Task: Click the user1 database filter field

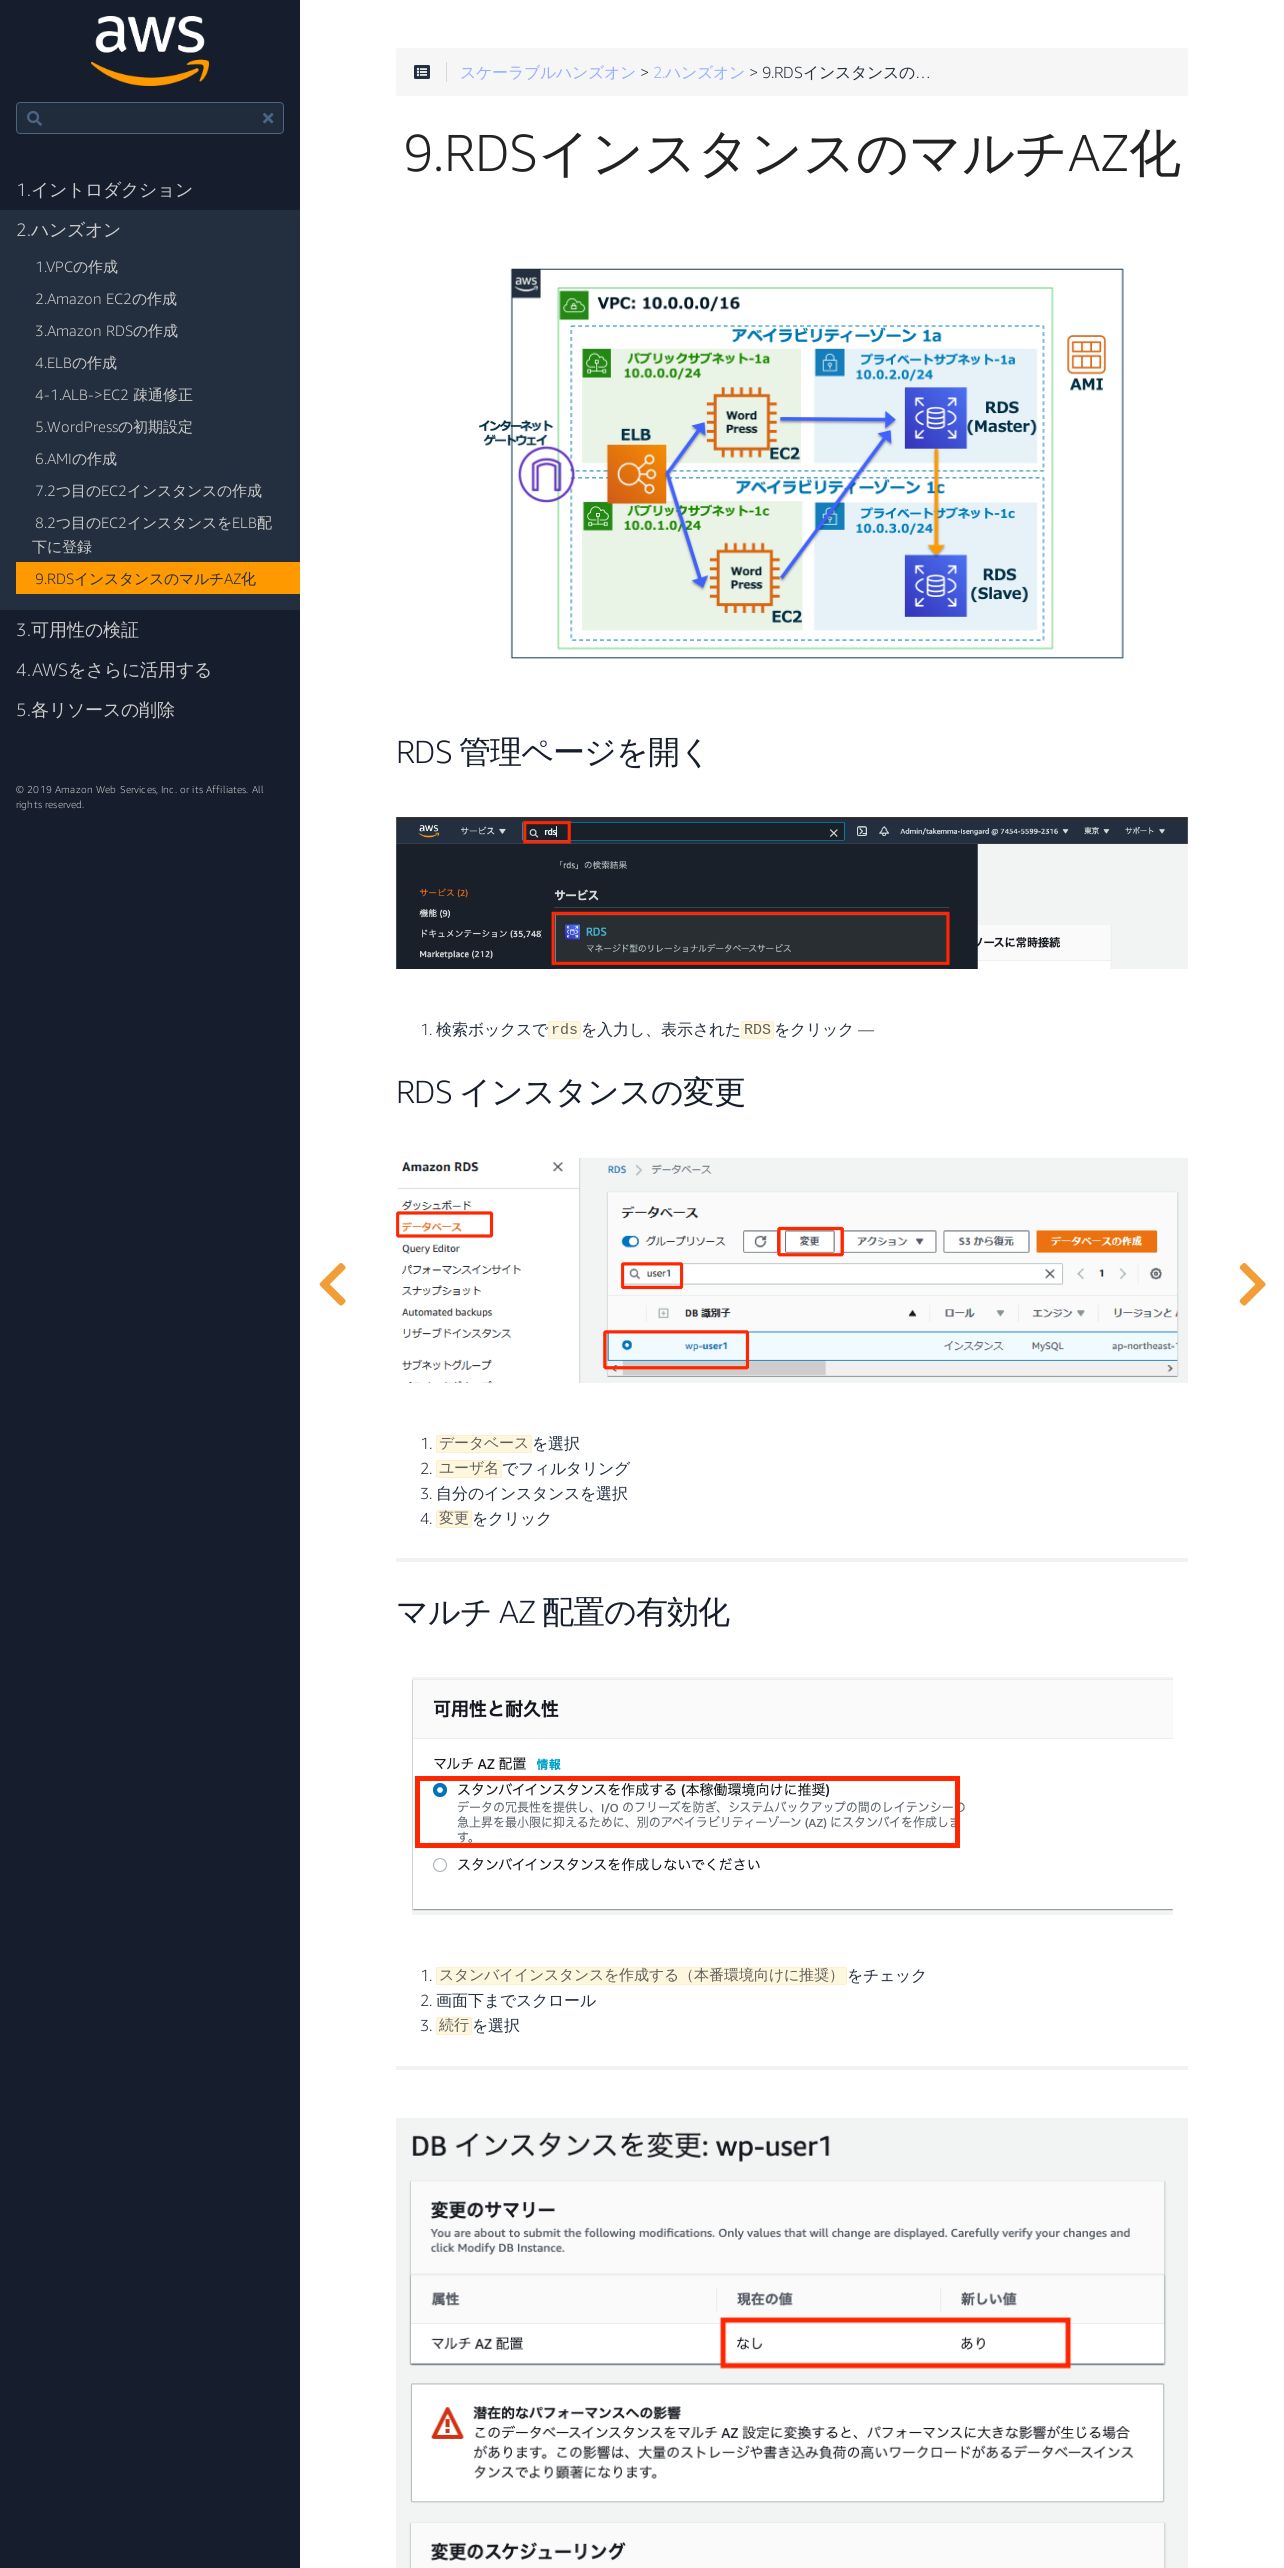Action: coord(841,1274)
